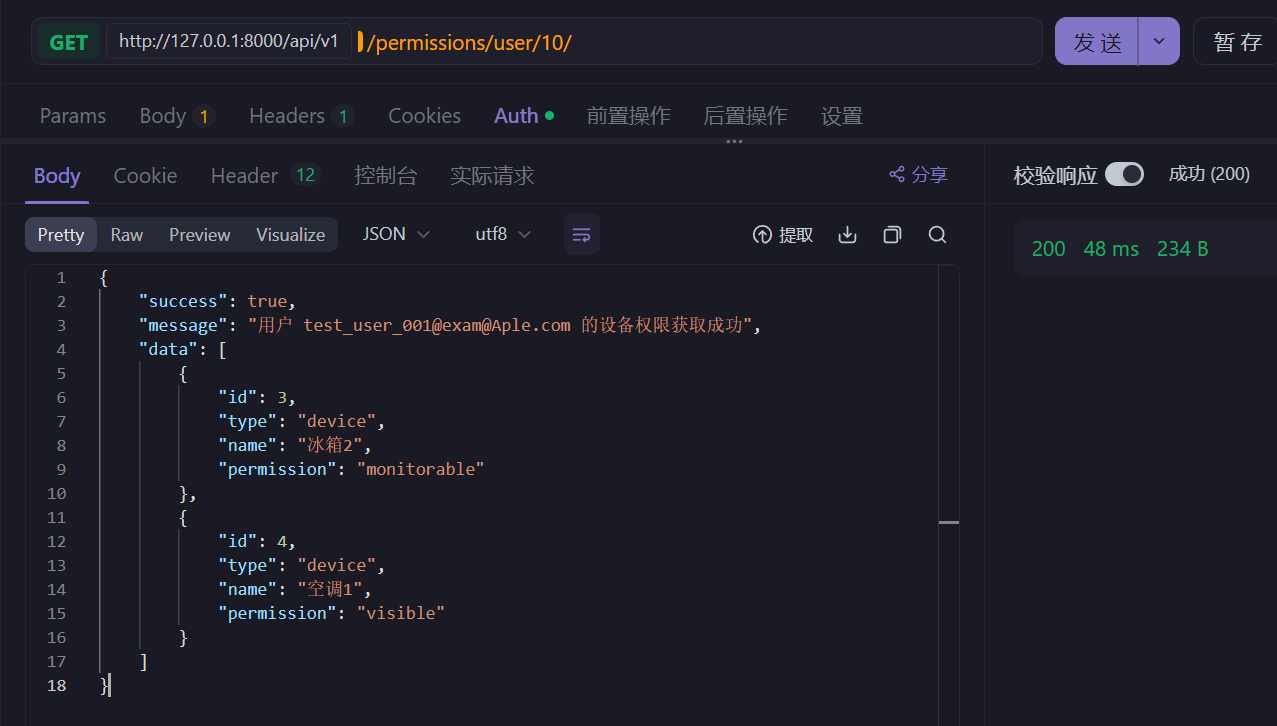Select the response Body tab
The image size is (1277, 726).
point(57,176)
